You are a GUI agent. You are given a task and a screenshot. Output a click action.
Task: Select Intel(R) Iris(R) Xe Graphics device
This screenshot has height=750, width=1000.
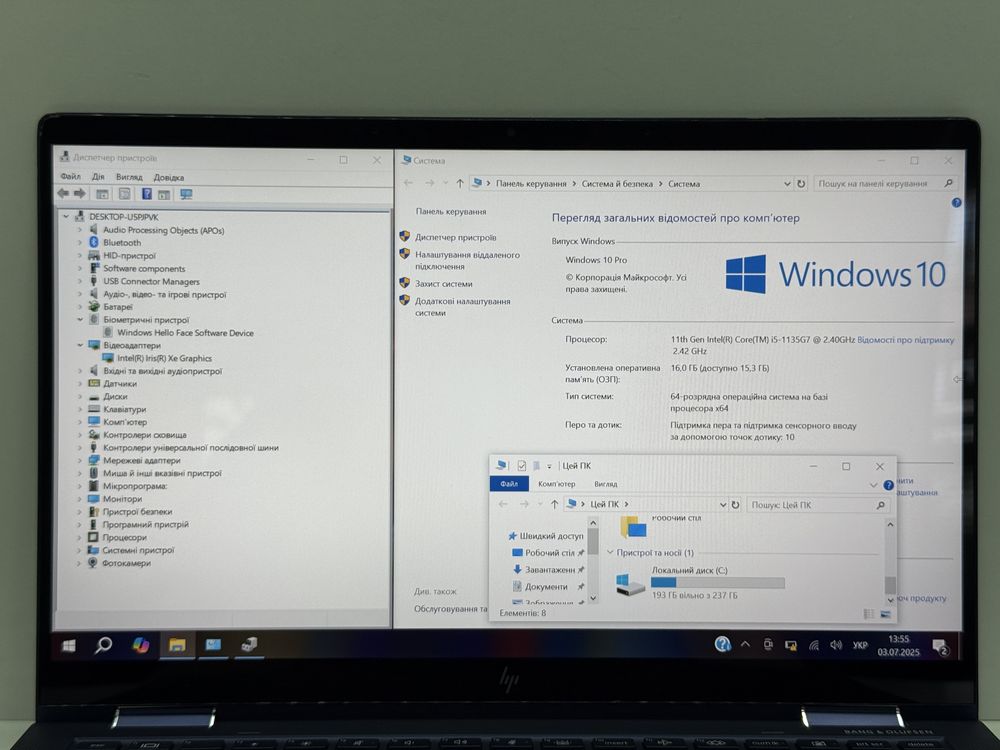point(164,358)
